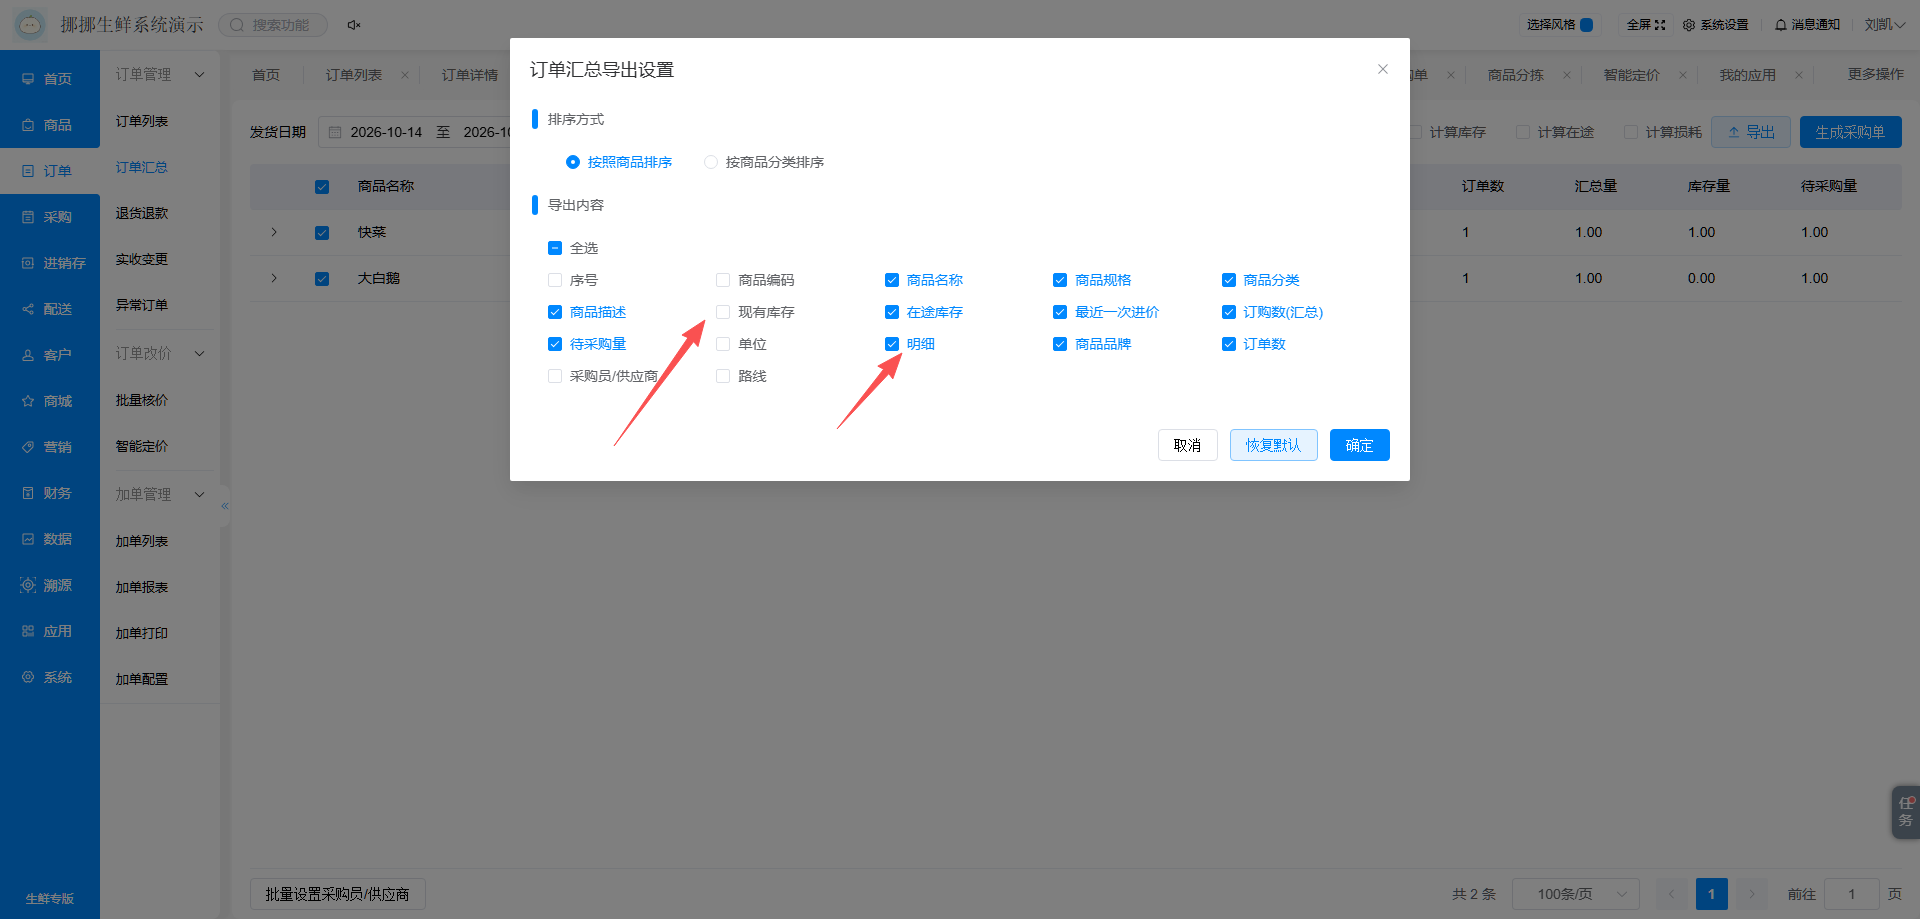Select 按商品分类排序 radio option
Viewport: 1920px width, 919px height.
(x=711, y=162)
